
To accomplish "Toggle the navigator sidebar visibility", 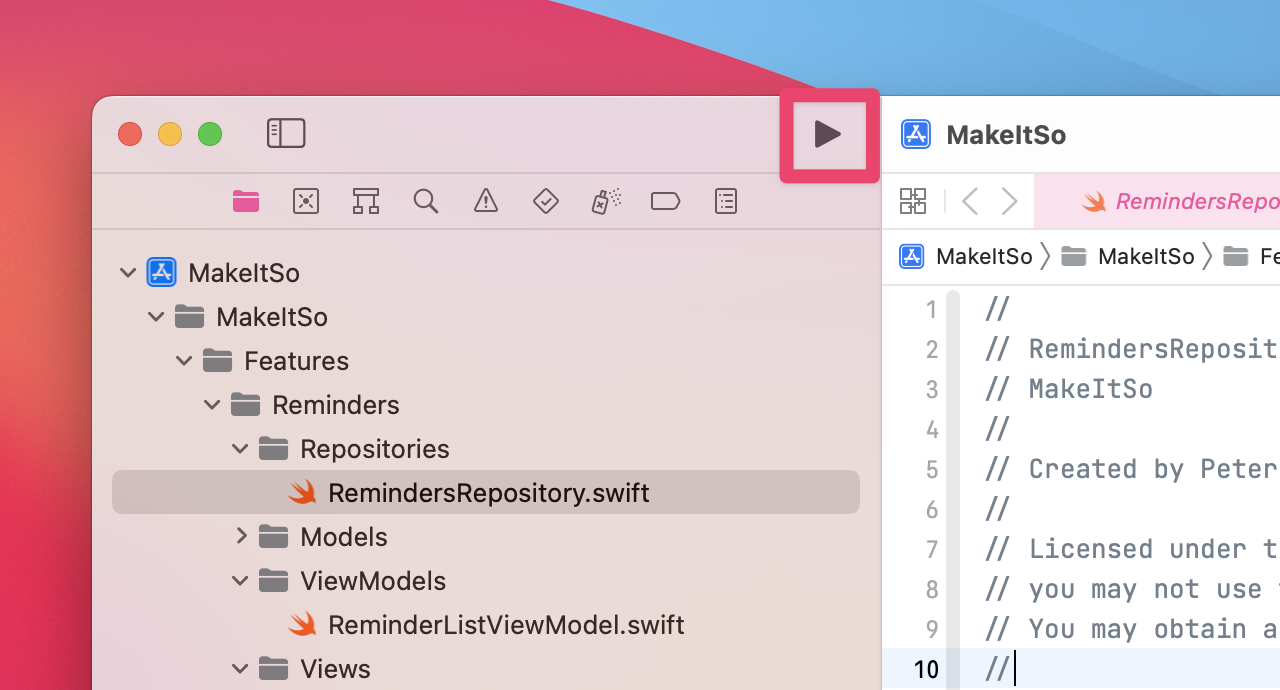I will (286, 134).
